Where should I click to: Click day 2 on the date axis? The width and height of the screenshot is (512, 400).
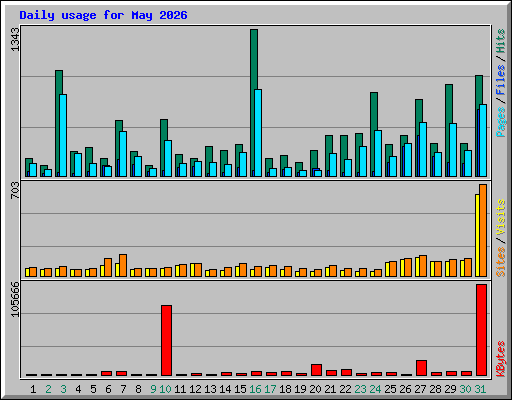click(x=48, y=389)
